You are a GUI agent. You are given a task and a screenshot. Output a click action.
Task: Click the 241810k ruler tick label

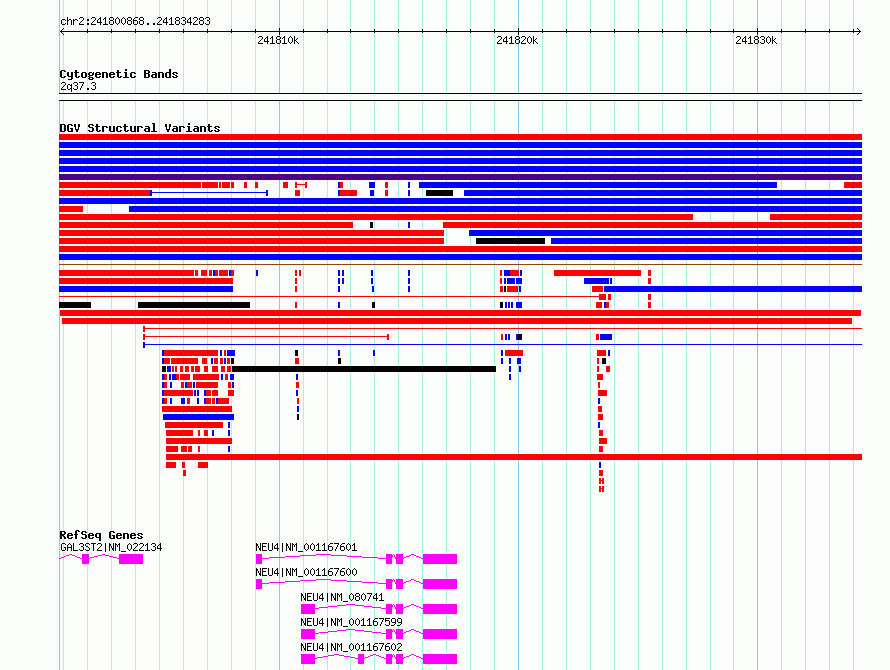click(278, 40)
